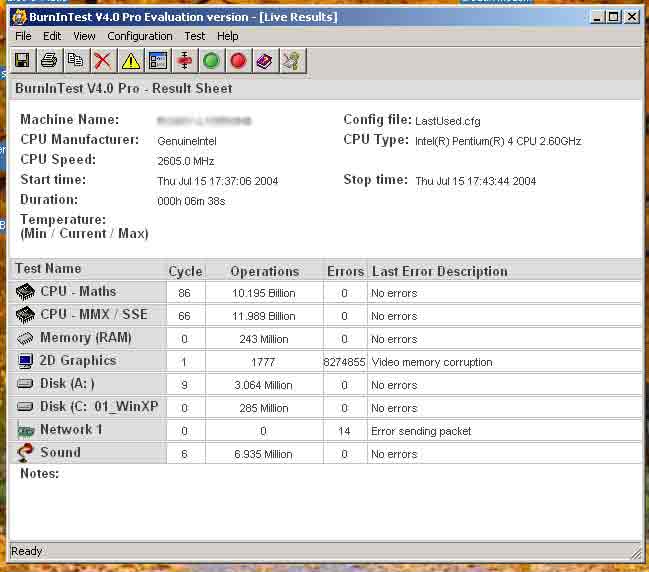Viewport: 649px width, 572px height.
Task: Stop tests with the red circle button
Action: click(238, 61)
